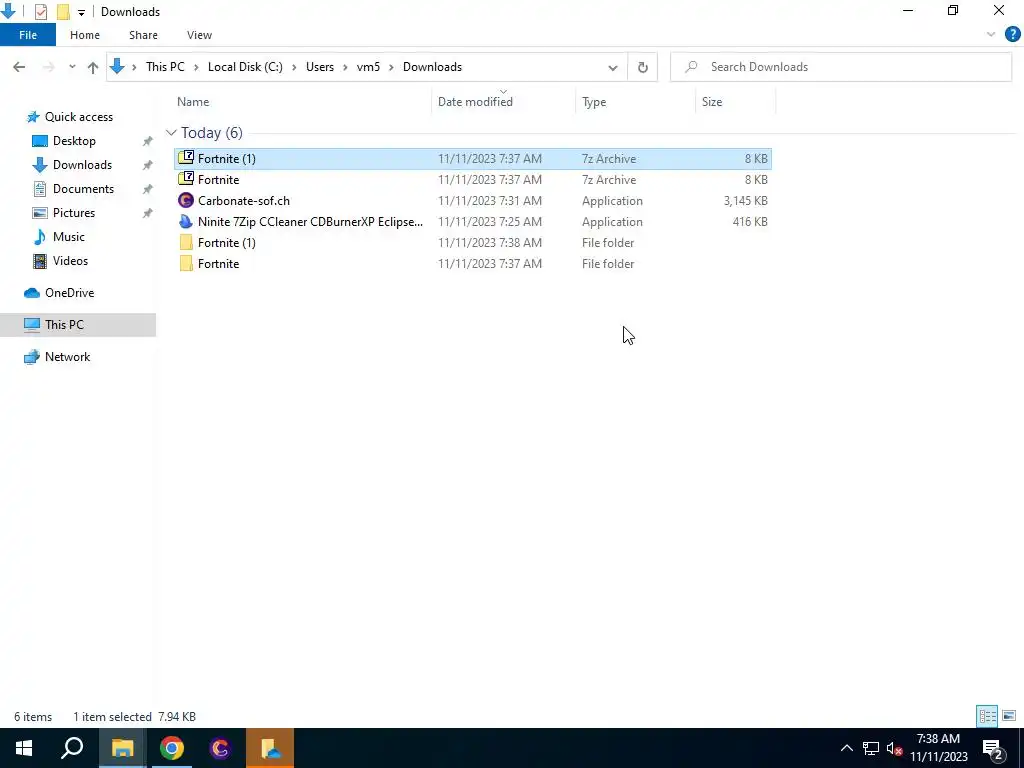
Task: Switch to the View ribbon tab
Action: 199,35
